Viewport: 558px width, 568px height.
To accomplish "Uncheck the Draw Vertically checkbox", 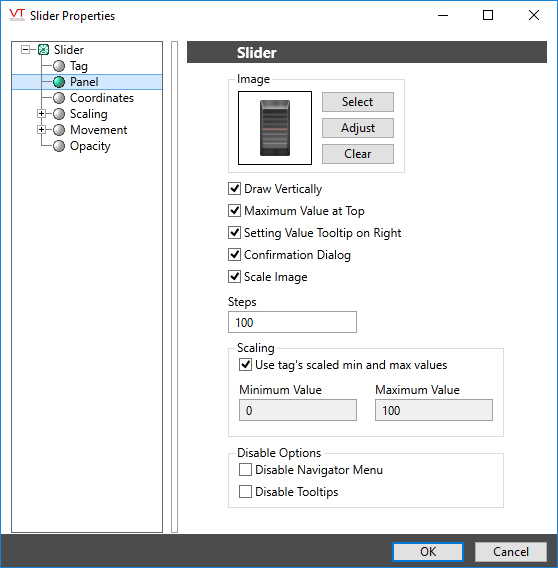I will 234,189.
